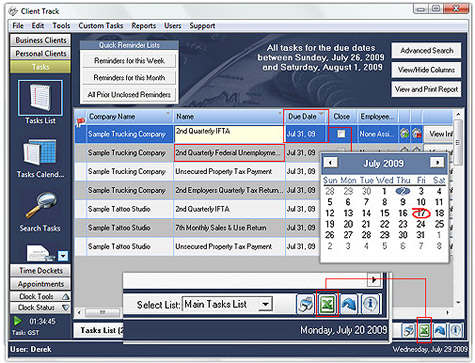Open the Custom Tasks menu

coord(101,26)
